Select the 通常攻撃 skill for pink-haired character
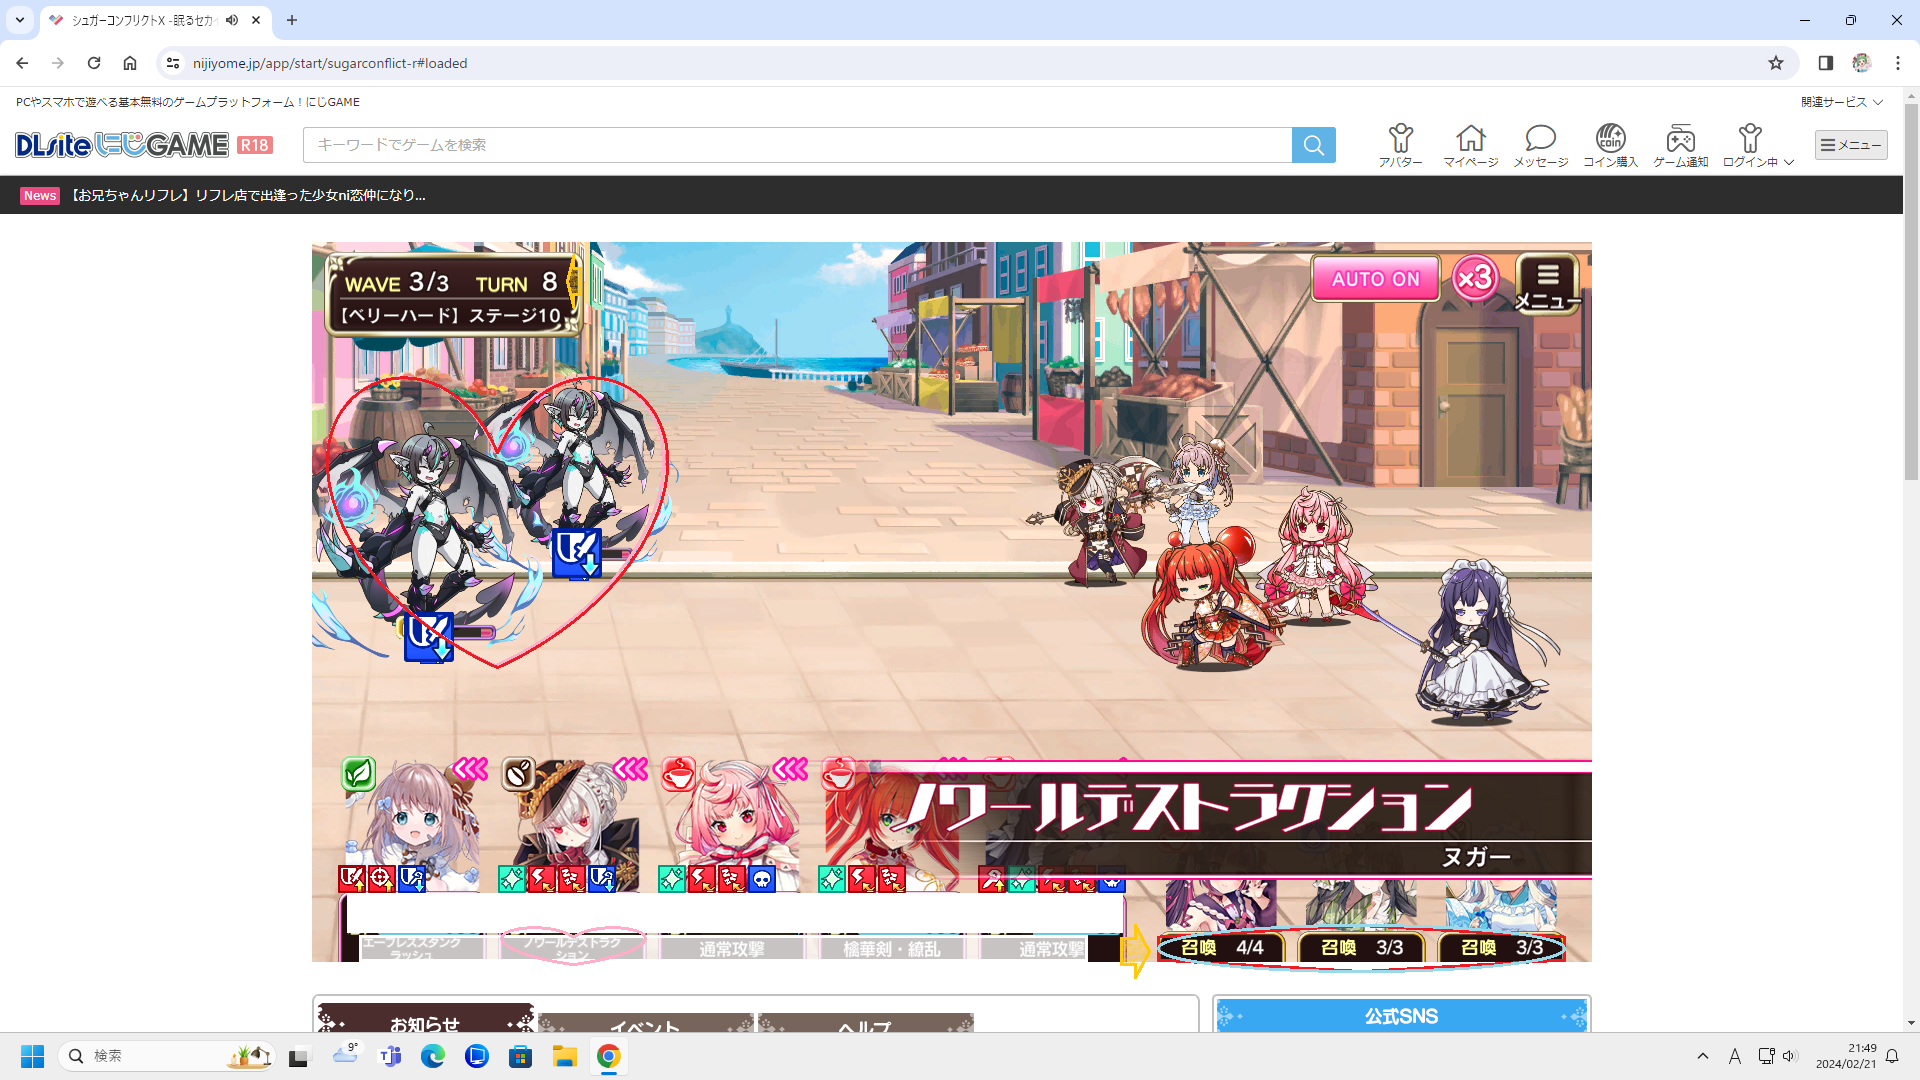The image size is (1920, 1080). coord(731,949)
